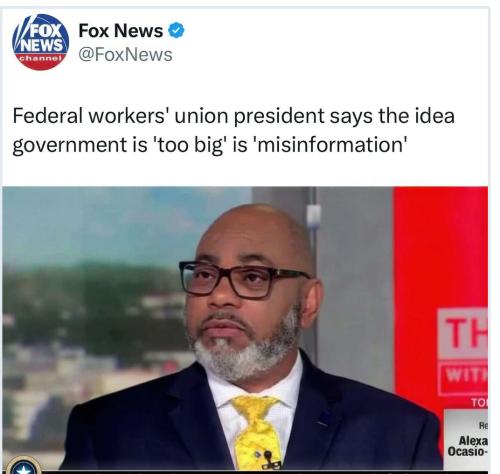Open the Fox News display name
Screen dimensions: 500x474
click(121, 31)
